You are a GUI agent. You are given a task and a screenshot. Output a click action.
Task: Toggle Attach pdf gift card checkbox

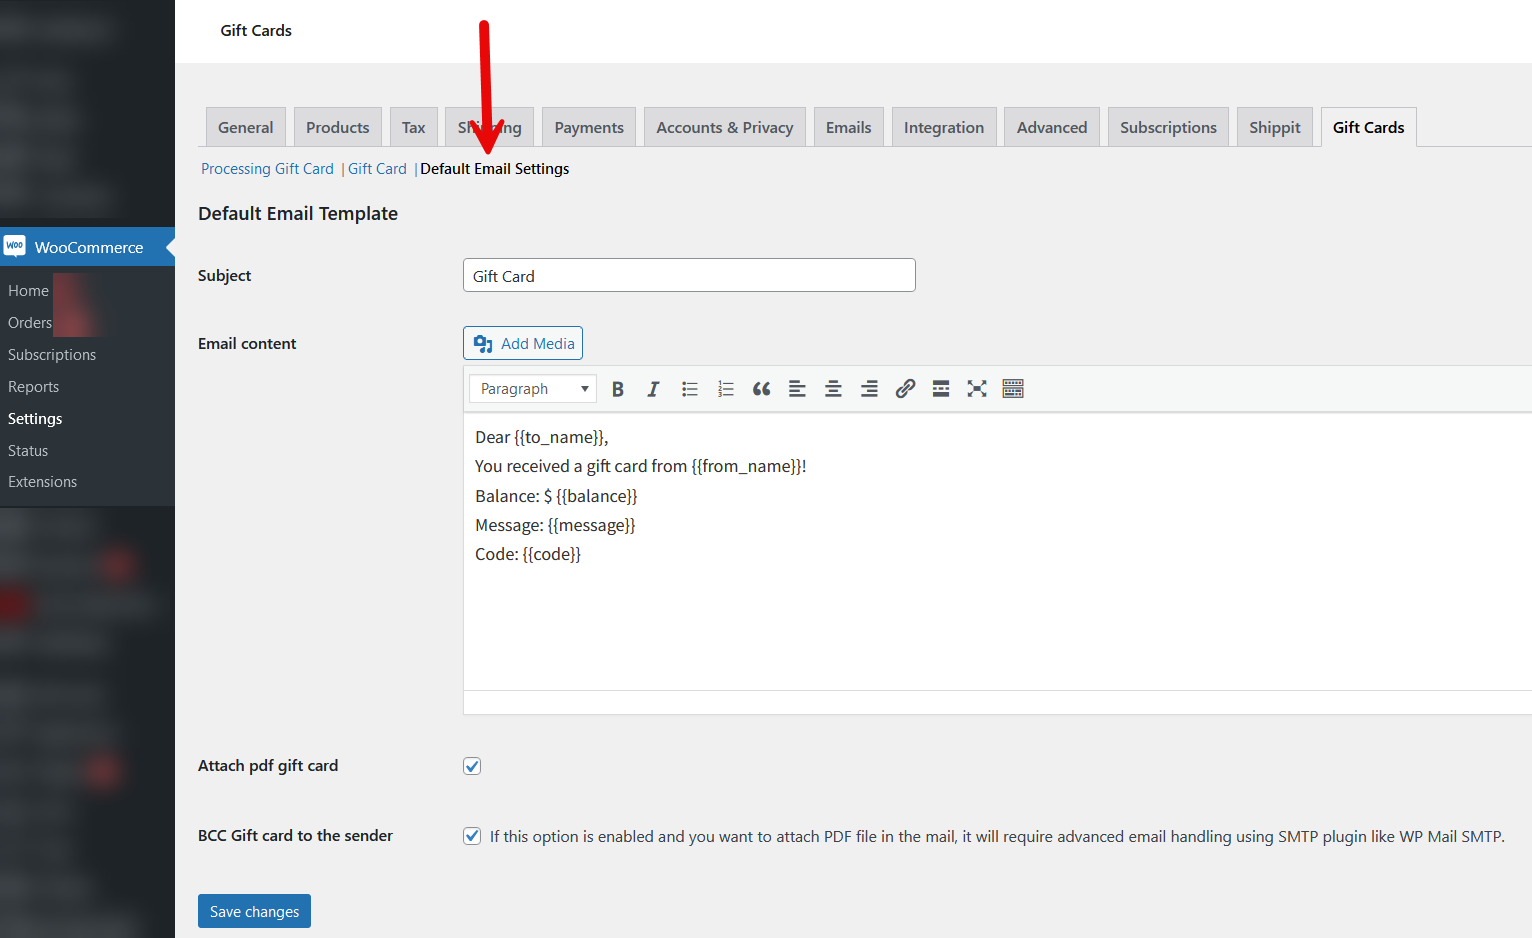[x=472, y=766]
